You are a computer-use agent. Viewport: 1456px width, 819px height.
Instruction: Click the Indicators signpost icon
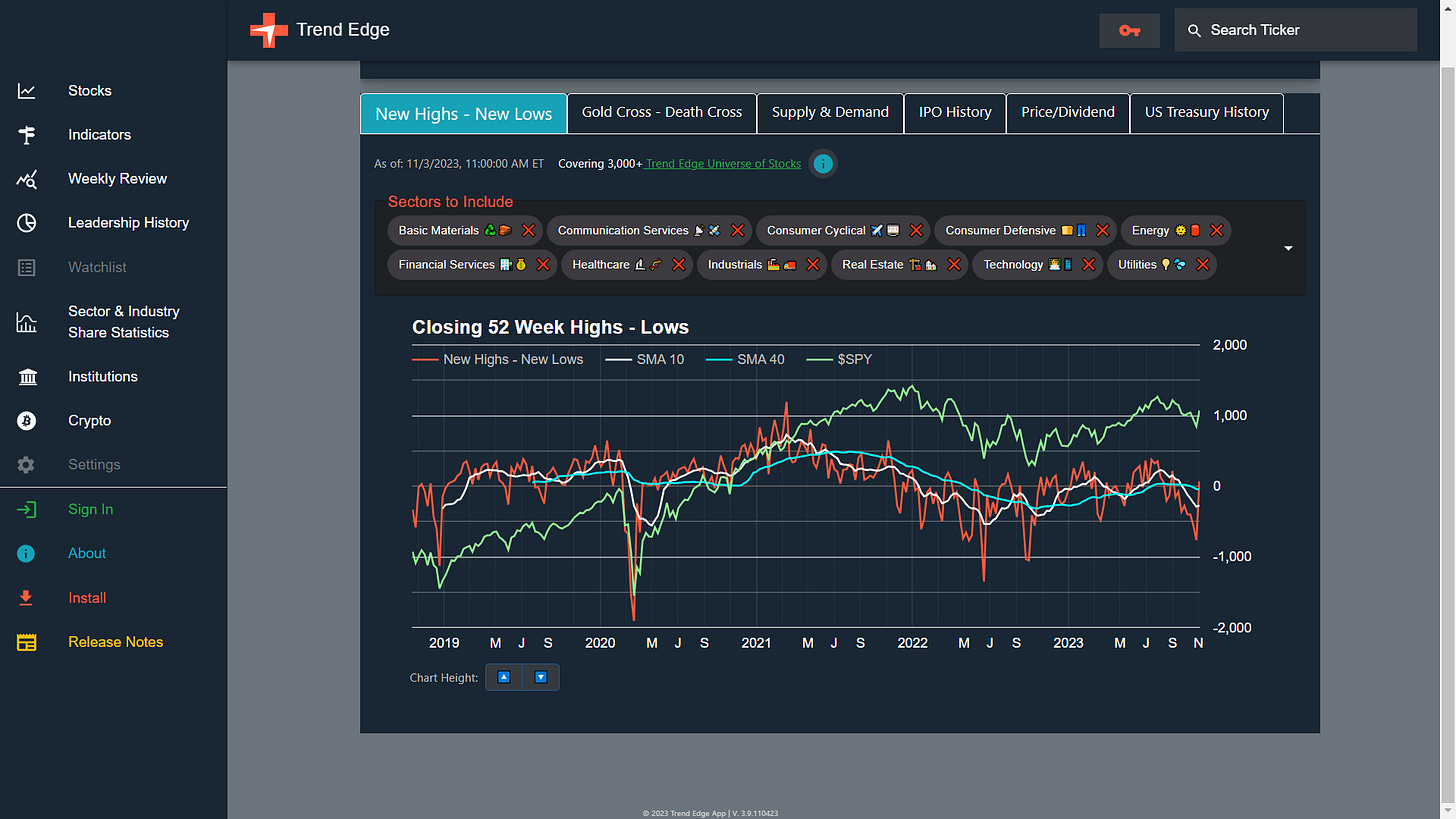click(x=27, y=135)
